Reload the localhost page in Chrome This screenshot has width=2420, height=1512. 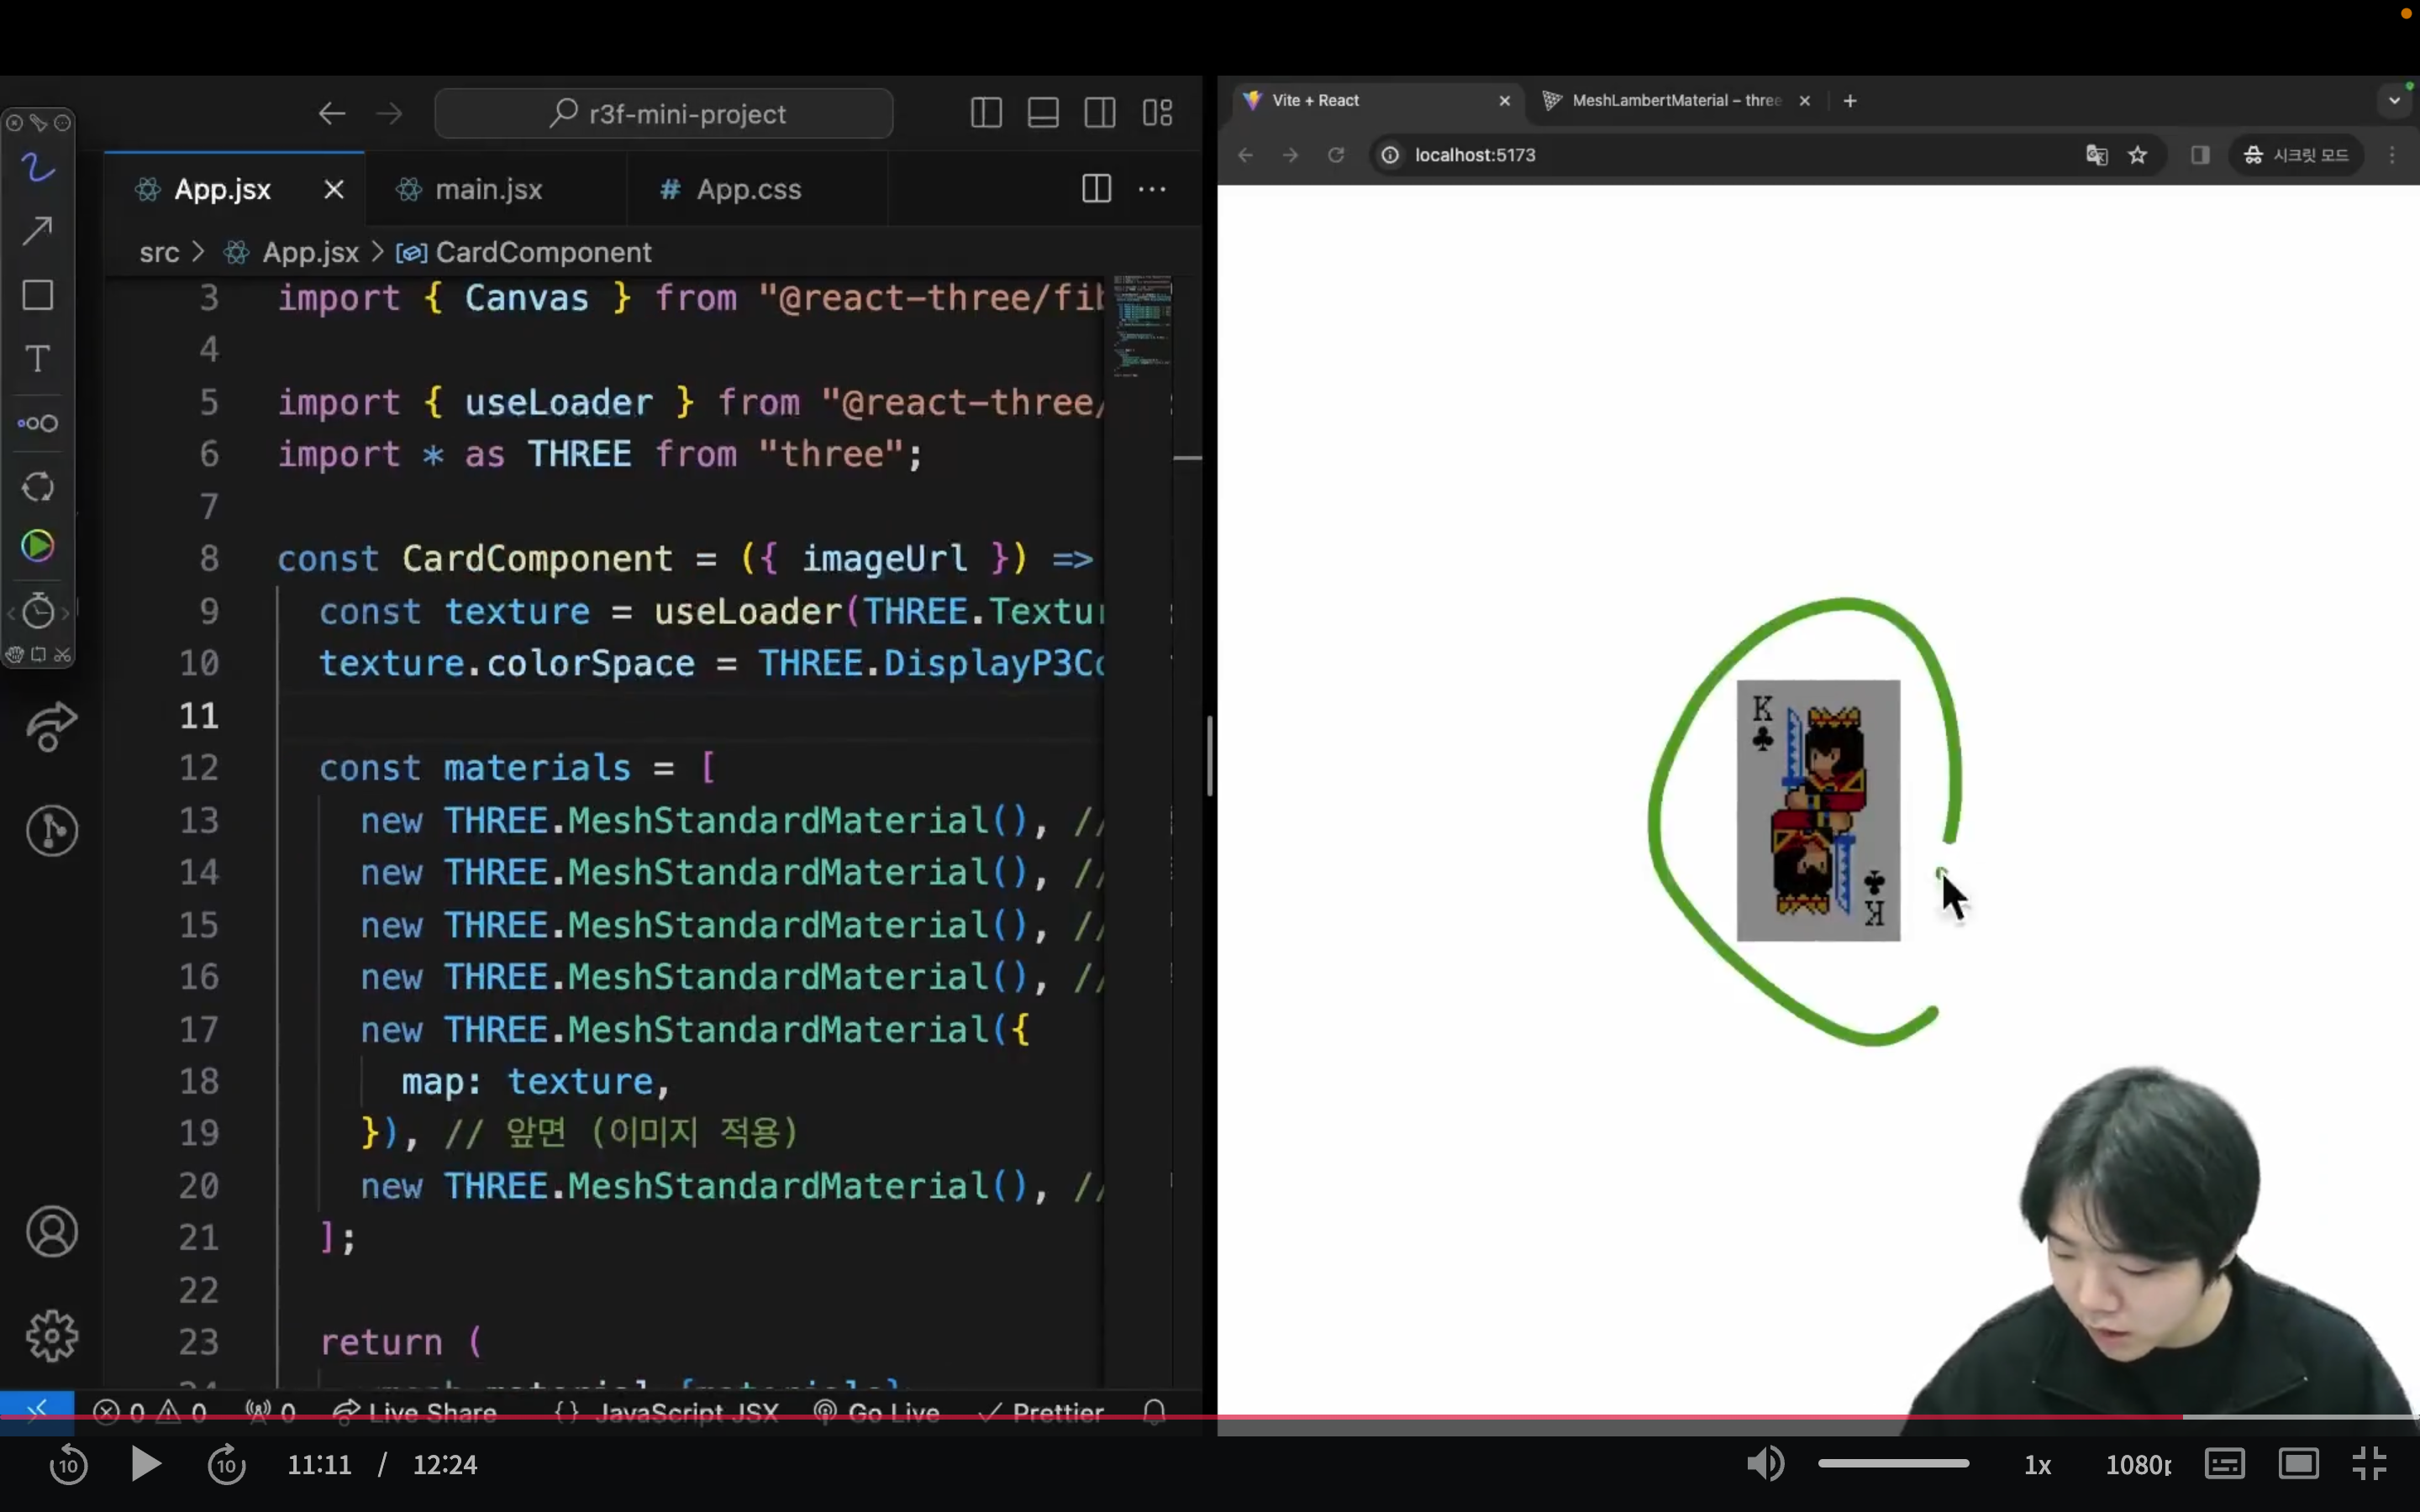tap(1336, 155)
